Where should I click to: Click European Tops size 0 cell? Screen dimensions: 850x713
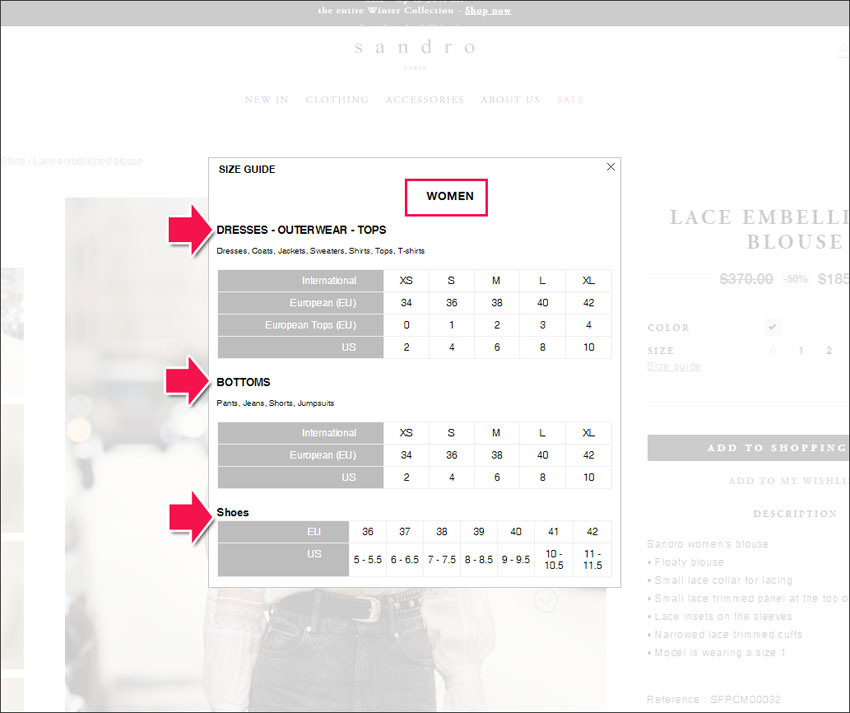click(406, 325)
